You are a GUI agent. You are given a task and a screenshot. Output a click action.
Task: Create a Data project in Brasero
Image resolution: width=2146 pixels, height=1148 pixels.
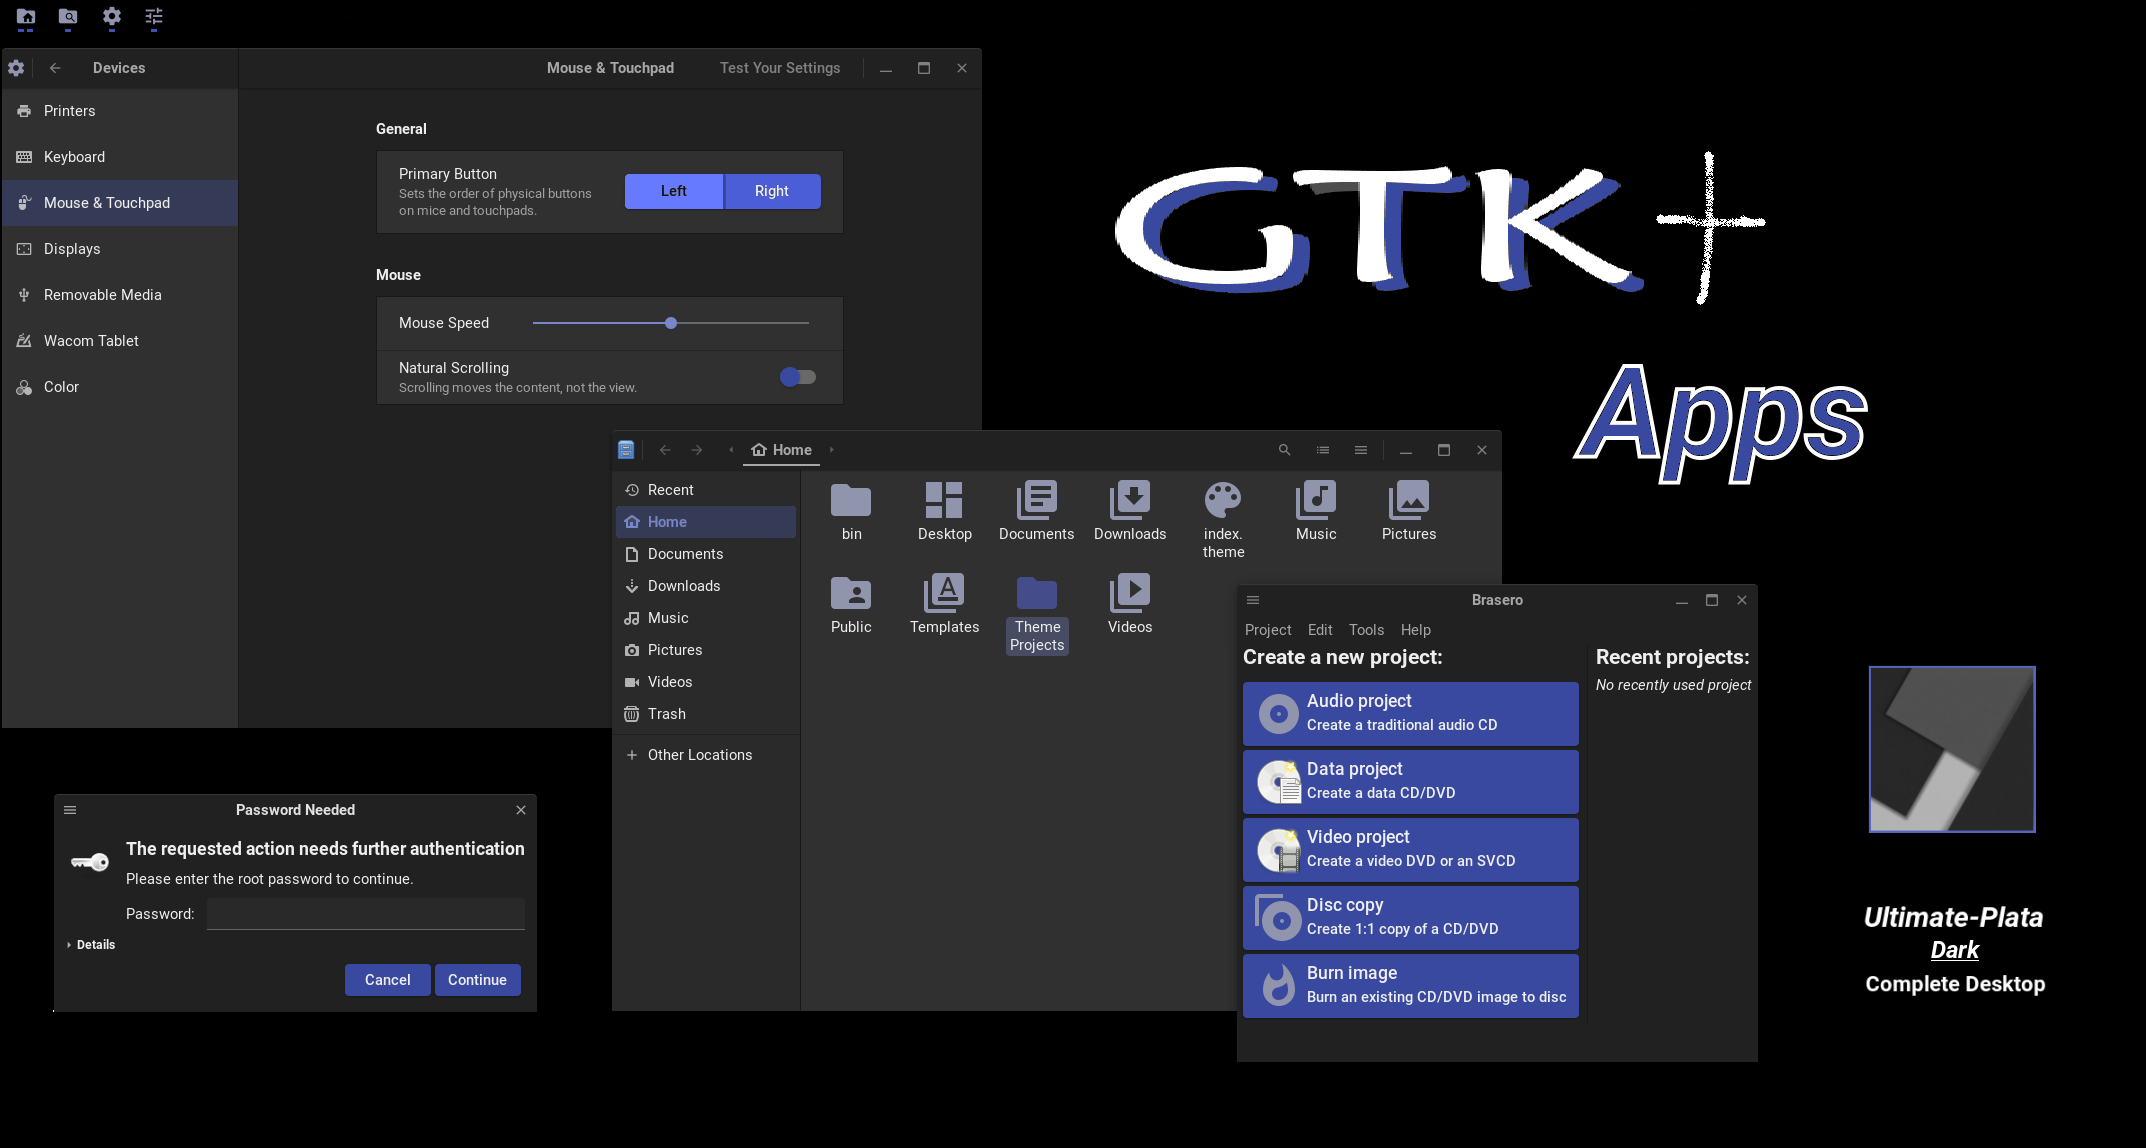pos(1410,782)
